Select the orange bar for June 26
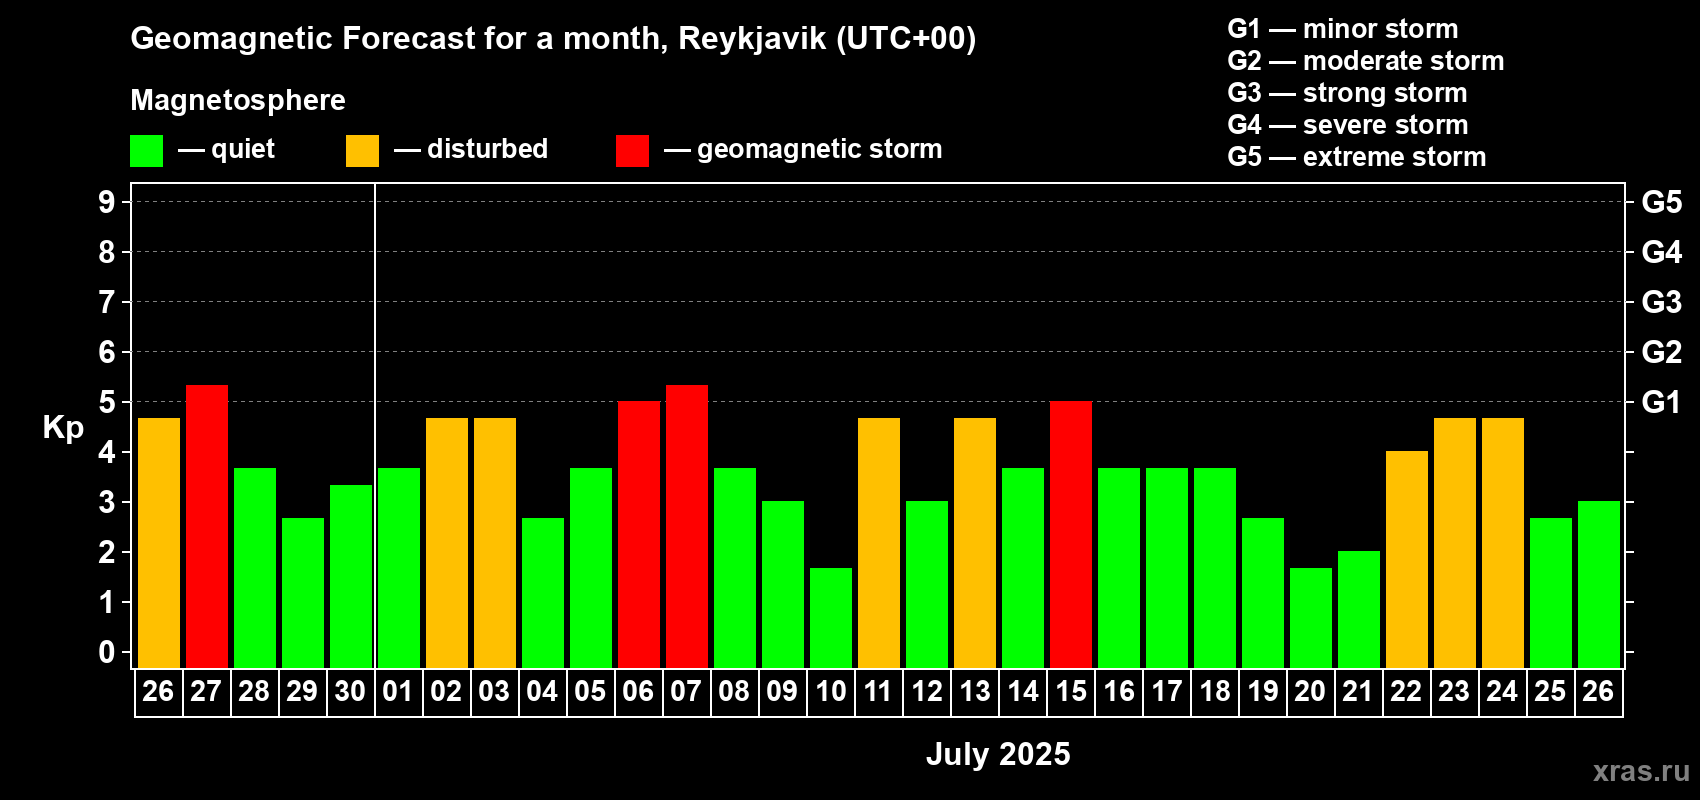The image size is (1700, 800). tap(159, 543)
